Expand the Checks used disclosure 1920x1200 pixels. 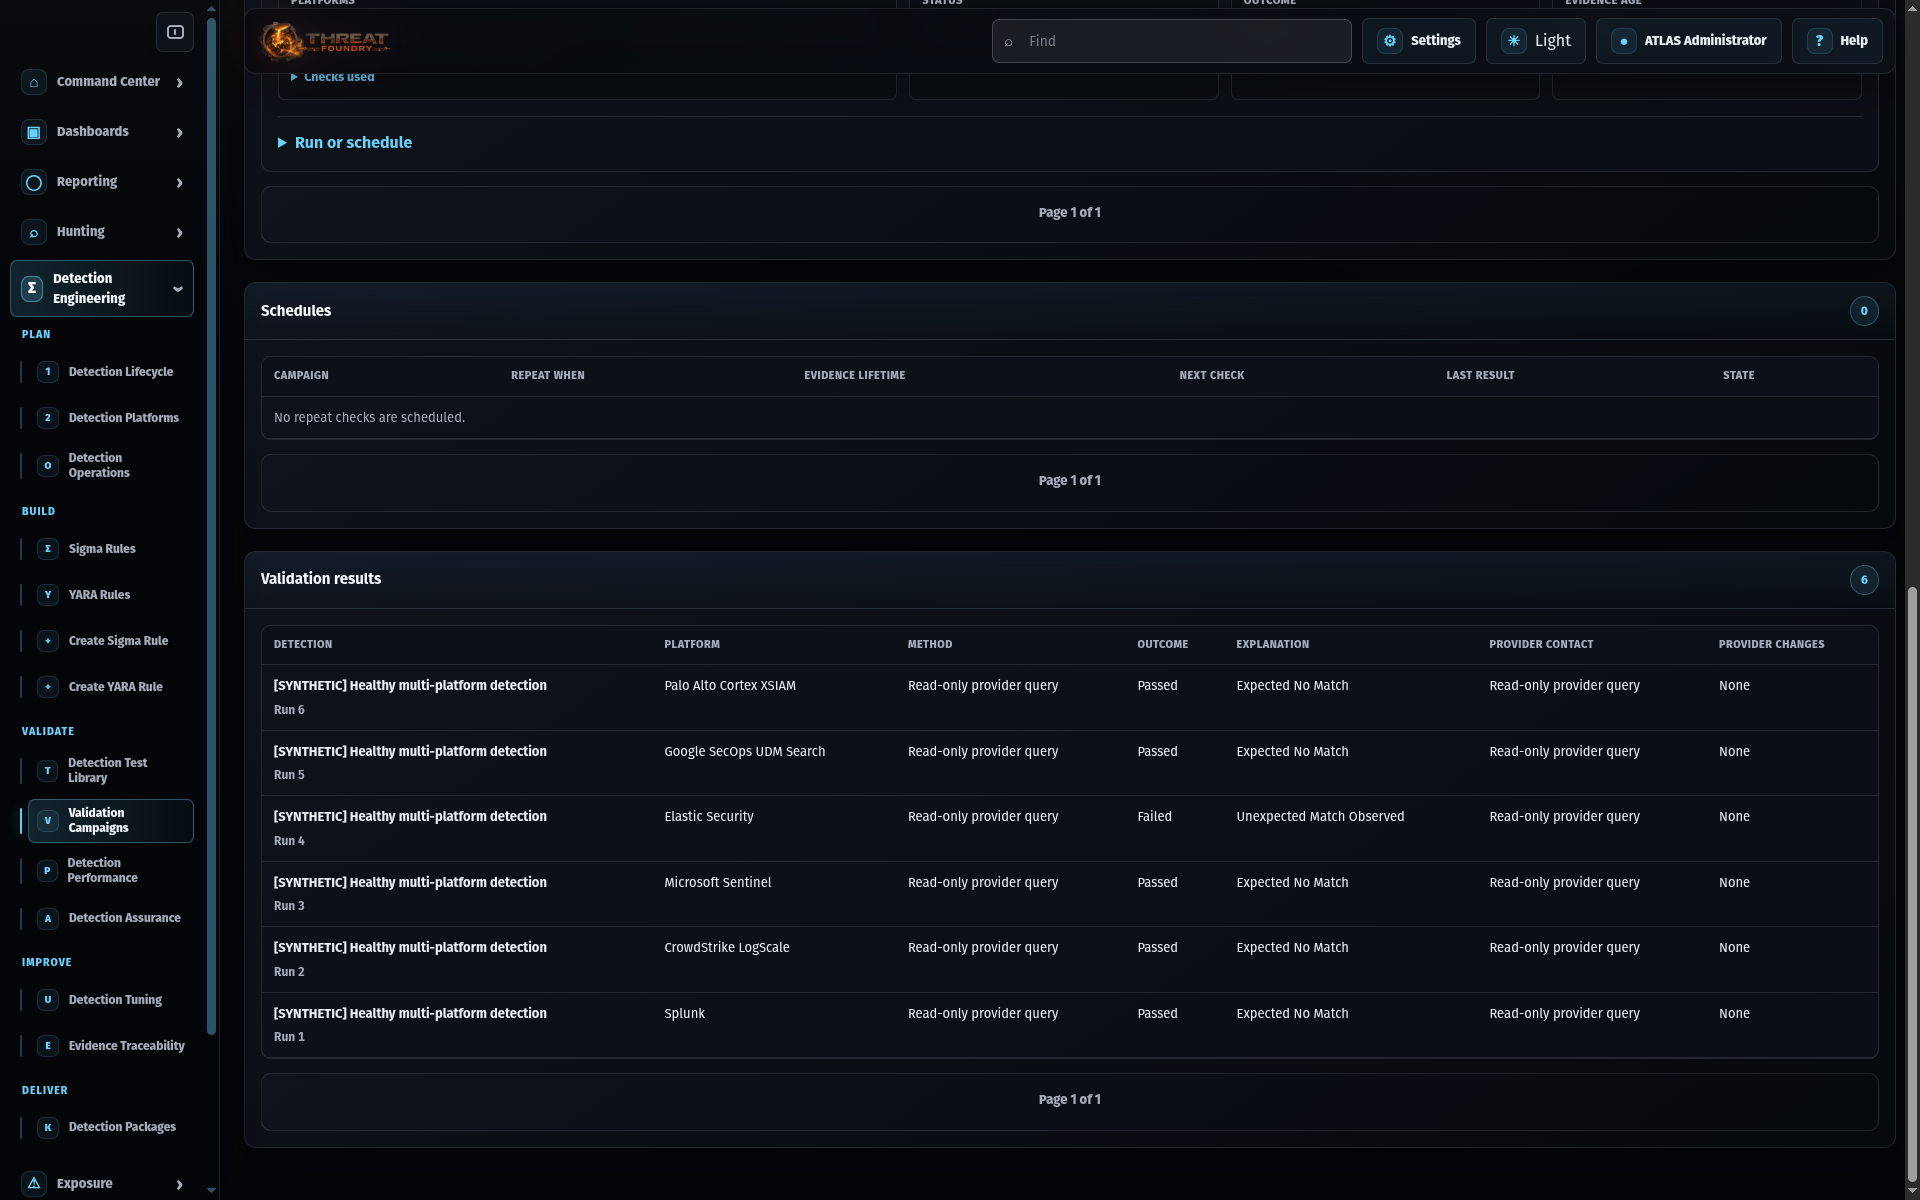pos(333,77)
